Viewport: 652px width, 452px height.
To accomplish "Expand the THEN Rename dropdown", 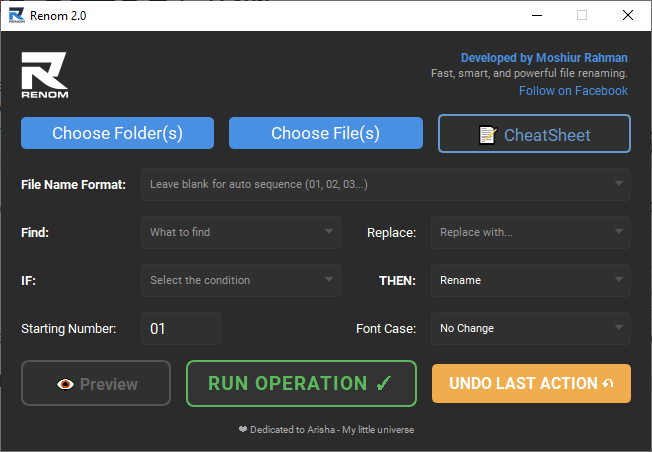I will [619, 280].
